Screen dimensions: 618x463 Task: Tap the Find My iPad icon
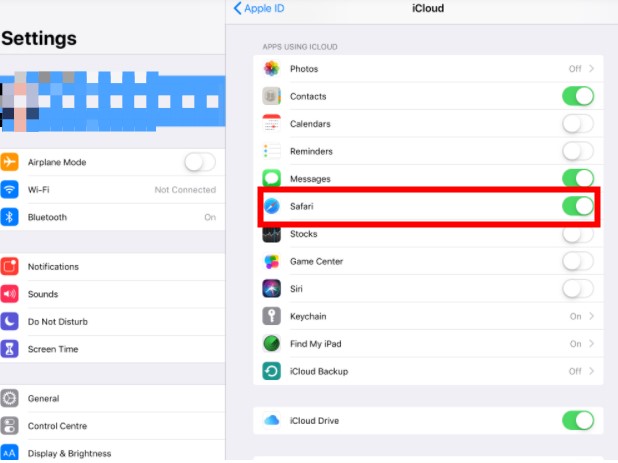tap(271, 344)
